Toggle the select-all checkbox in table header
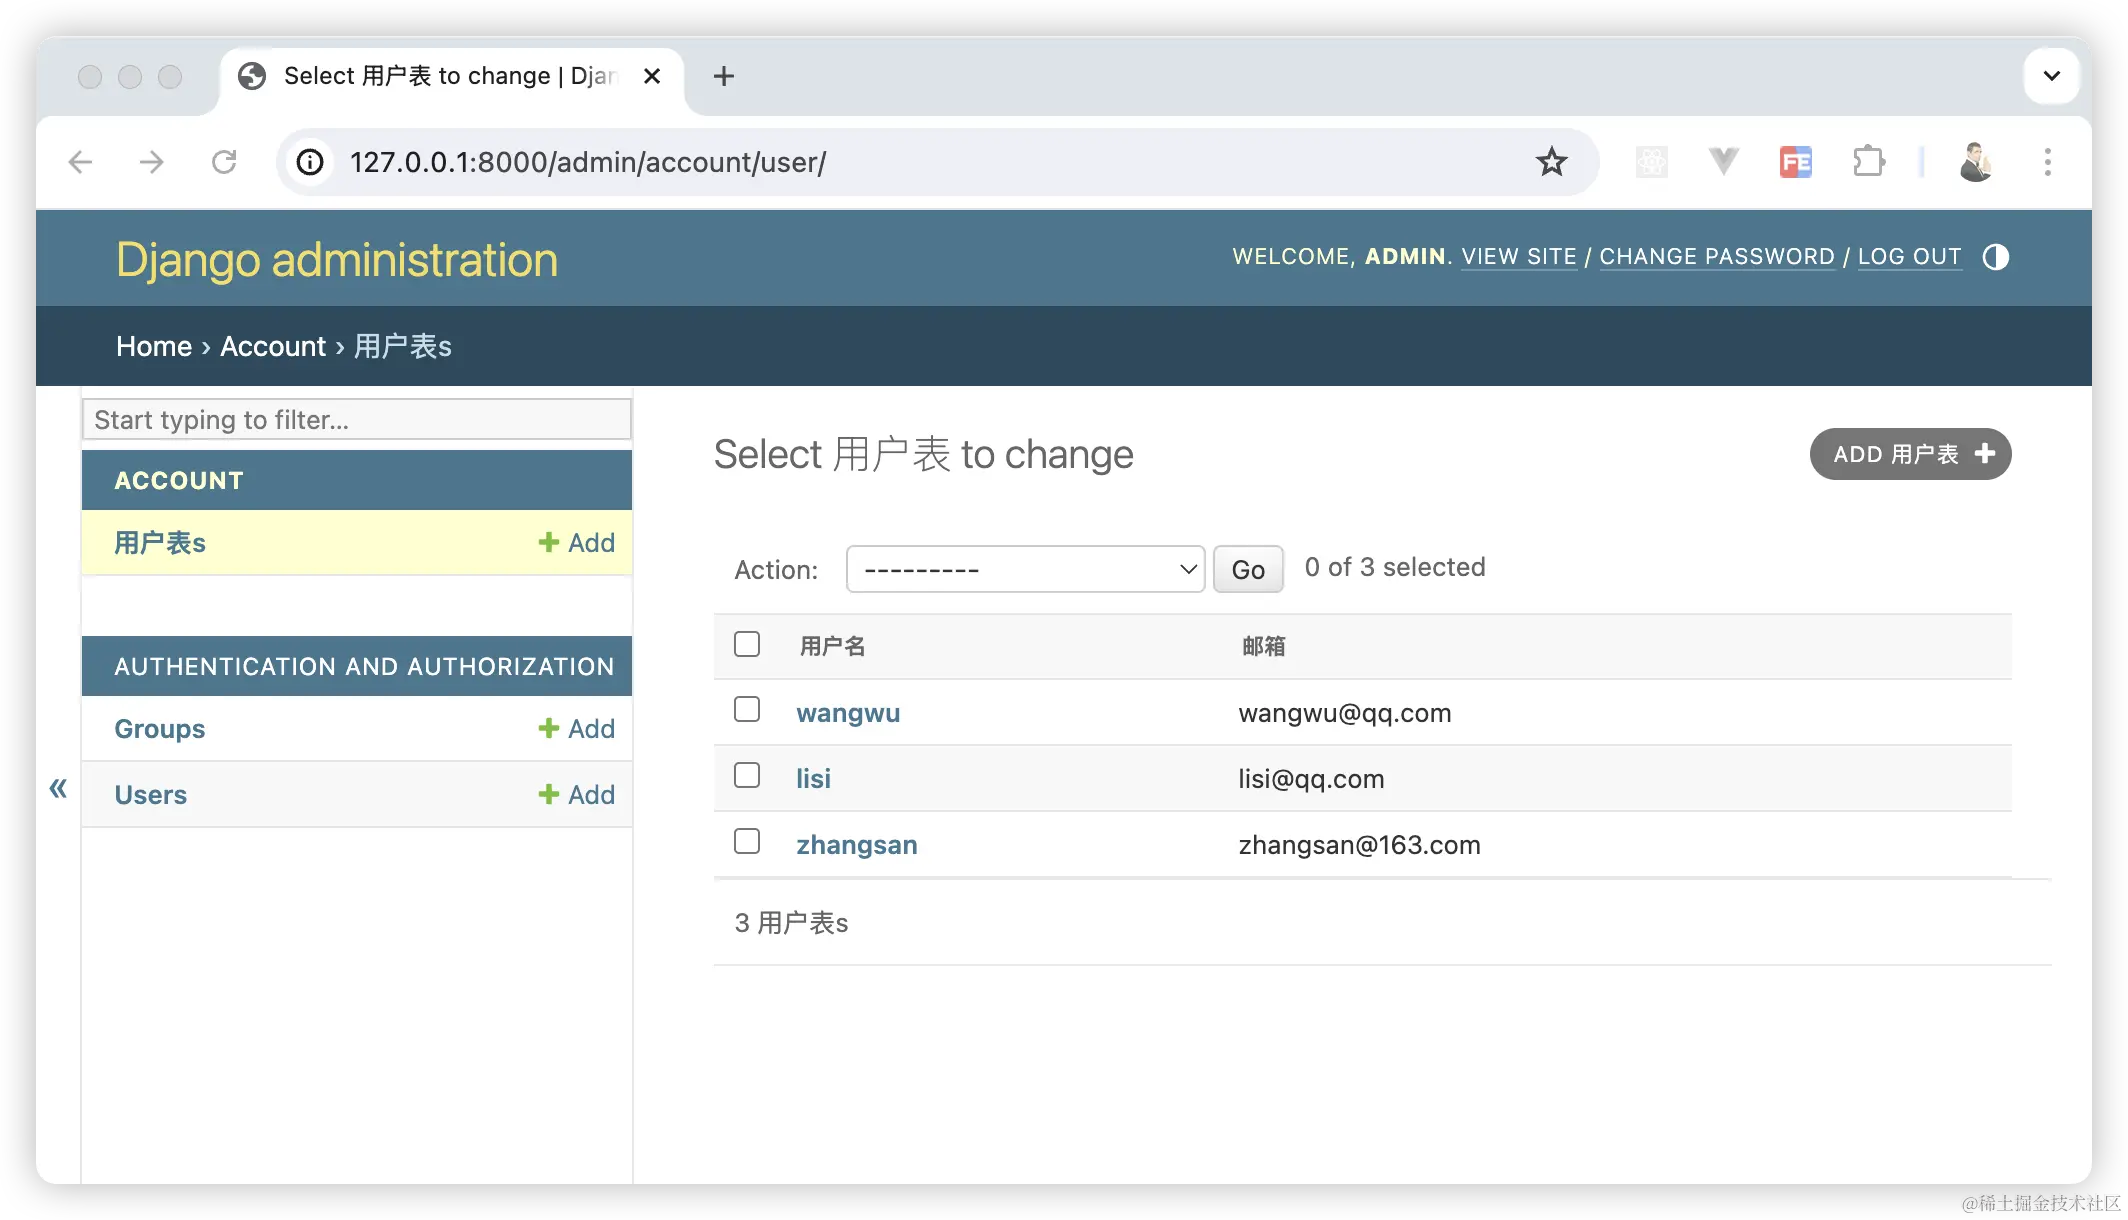Image resolution: width=2128 pixels, height=1220 pixels. [747, 644]
